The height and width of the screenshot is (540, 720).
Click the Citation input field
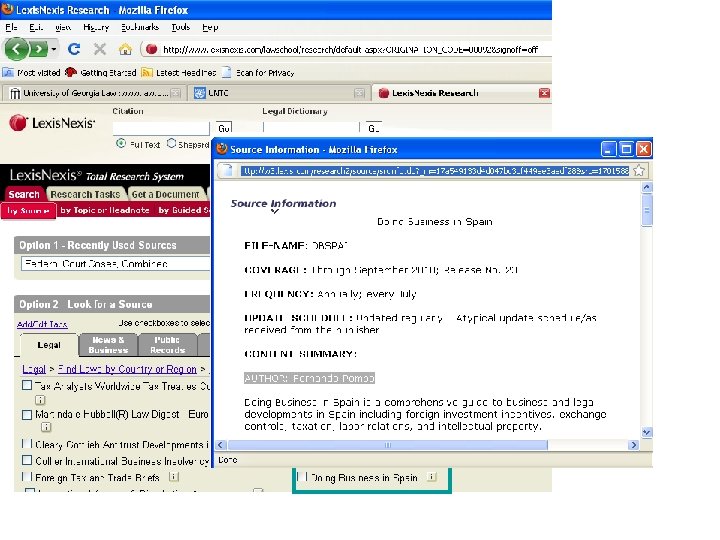tap(161, 128)
